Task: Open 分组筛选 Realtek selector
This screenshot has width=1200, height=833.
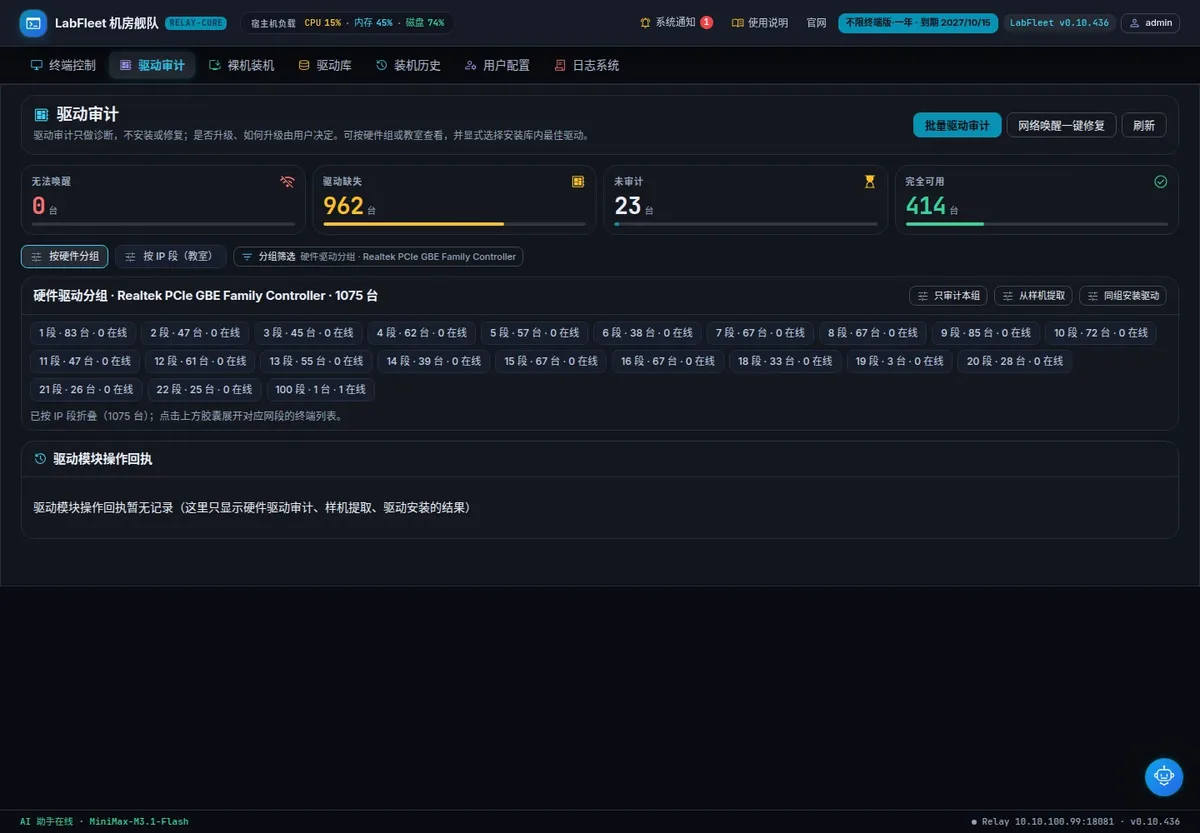Action: 378,257
